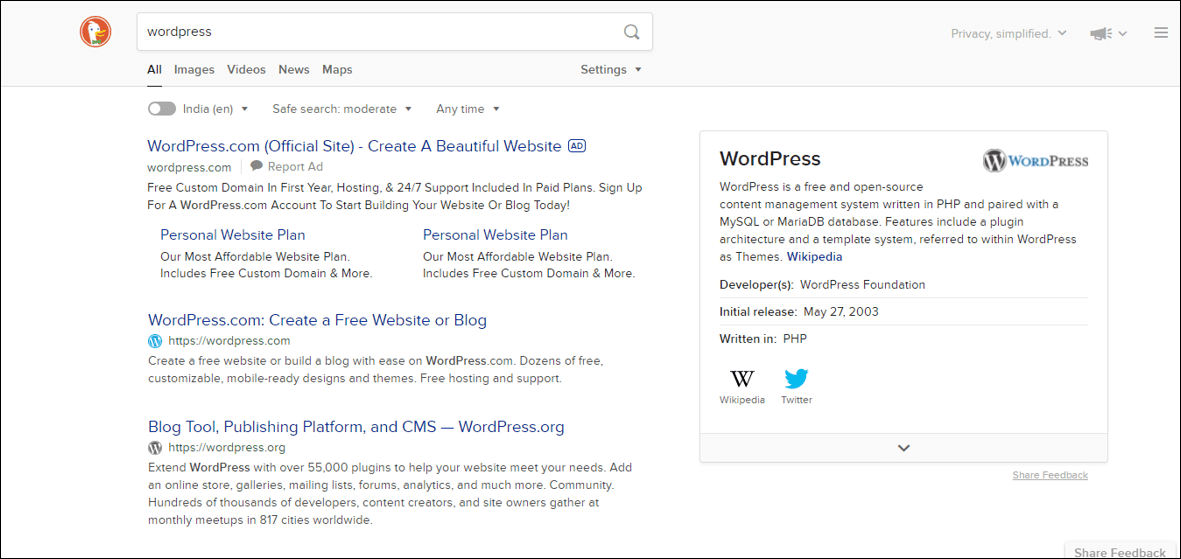
Task: Open the Twitter bird icon
Action: 796,378
